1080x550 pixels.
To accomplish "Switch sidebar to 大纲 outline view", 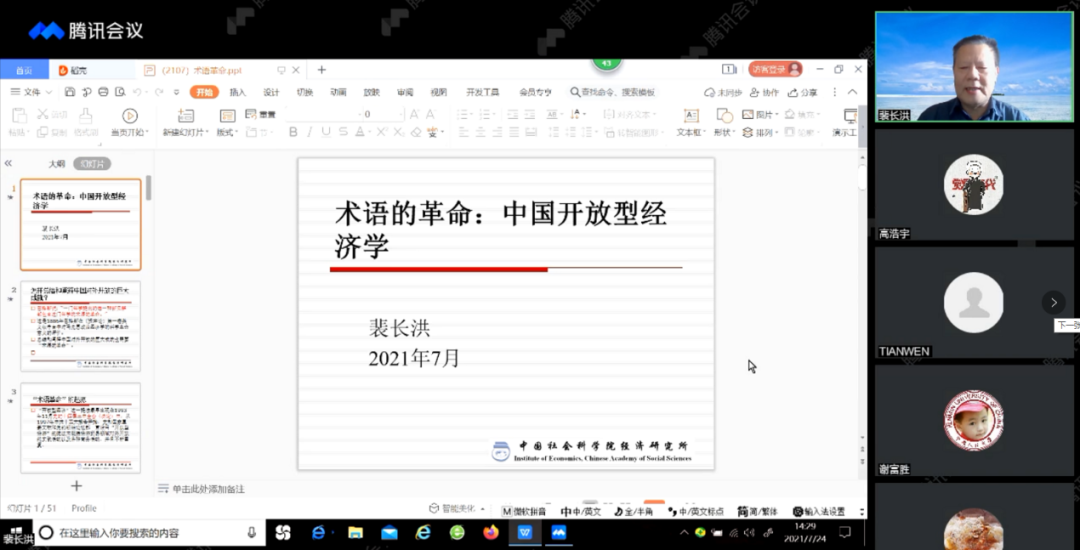I will (57, 163).
